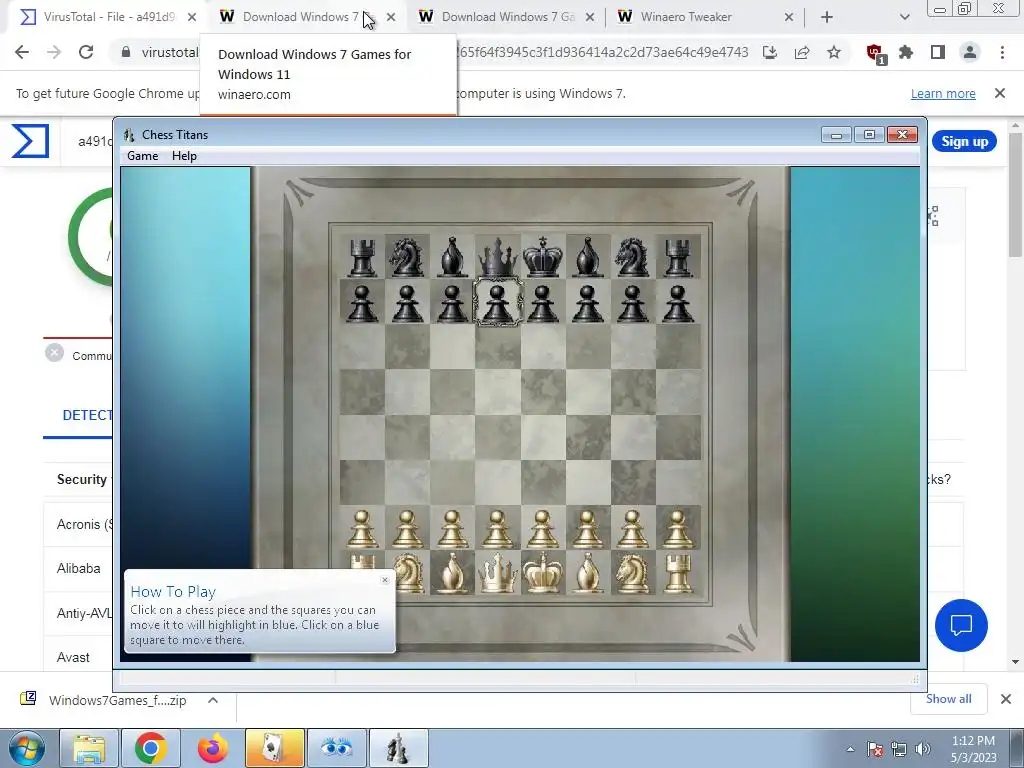This screenshot has width=1024, height=768.
Task: Open the Solitaire cards taskbar icon
Action: pos(274,748)
